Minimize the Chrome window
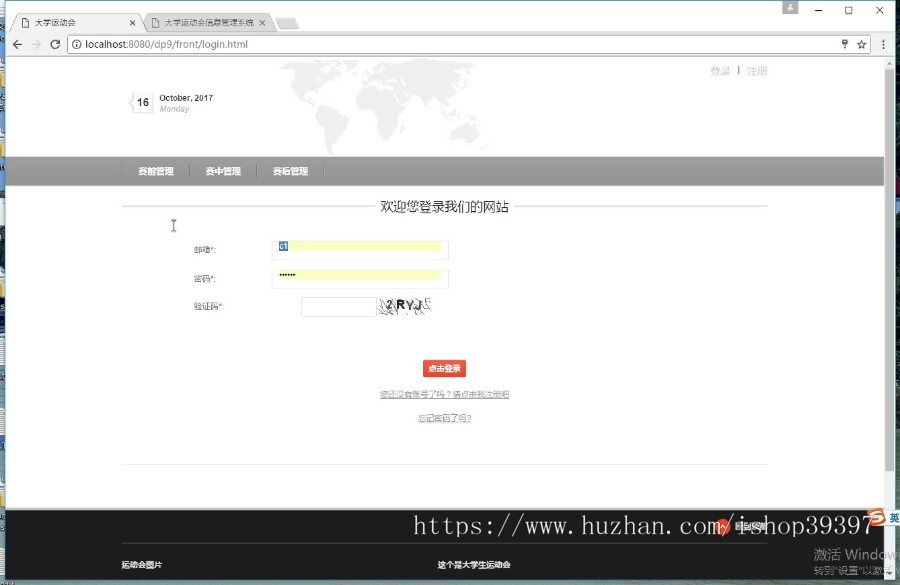This screenshot has height=585, width=900. [818, 10]
